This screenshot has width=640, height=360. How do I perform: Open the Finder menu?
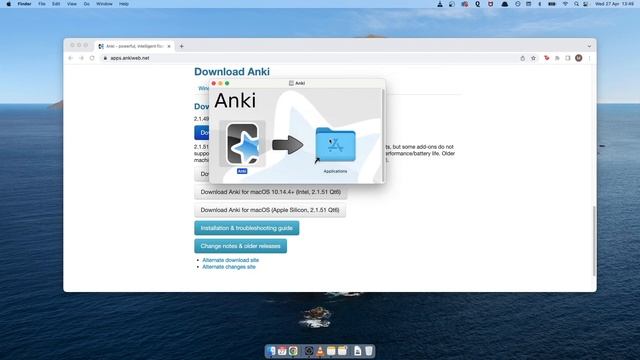coord(24,4)
